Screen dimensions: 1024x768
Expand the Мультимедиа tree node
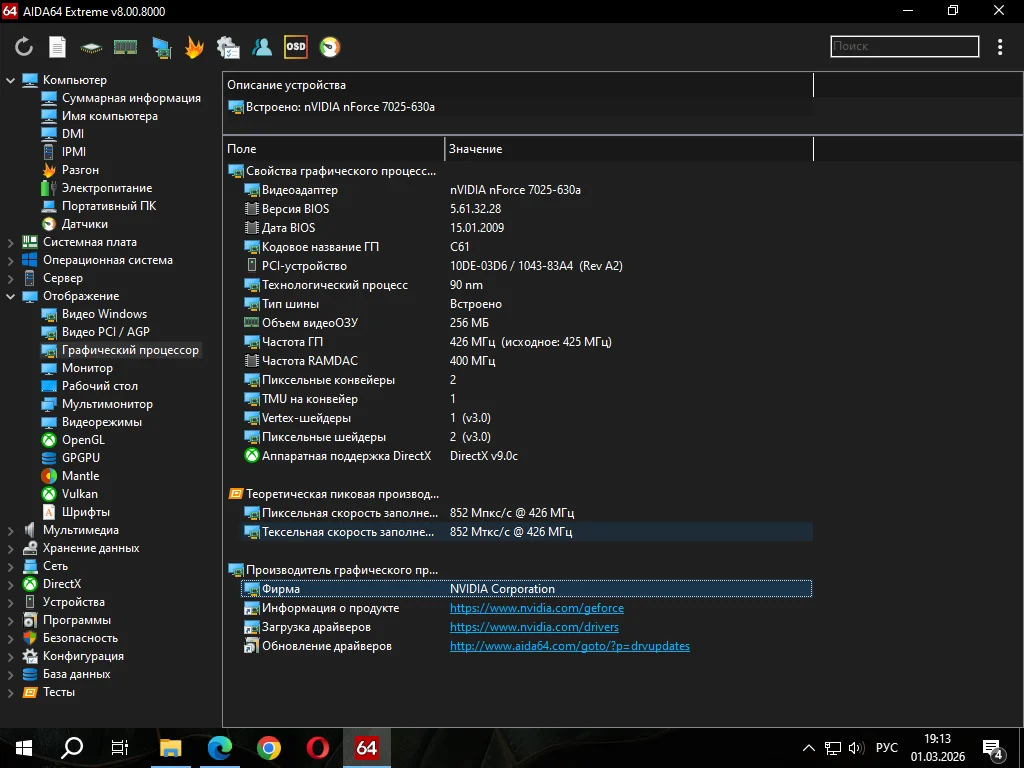pos(11,530)
